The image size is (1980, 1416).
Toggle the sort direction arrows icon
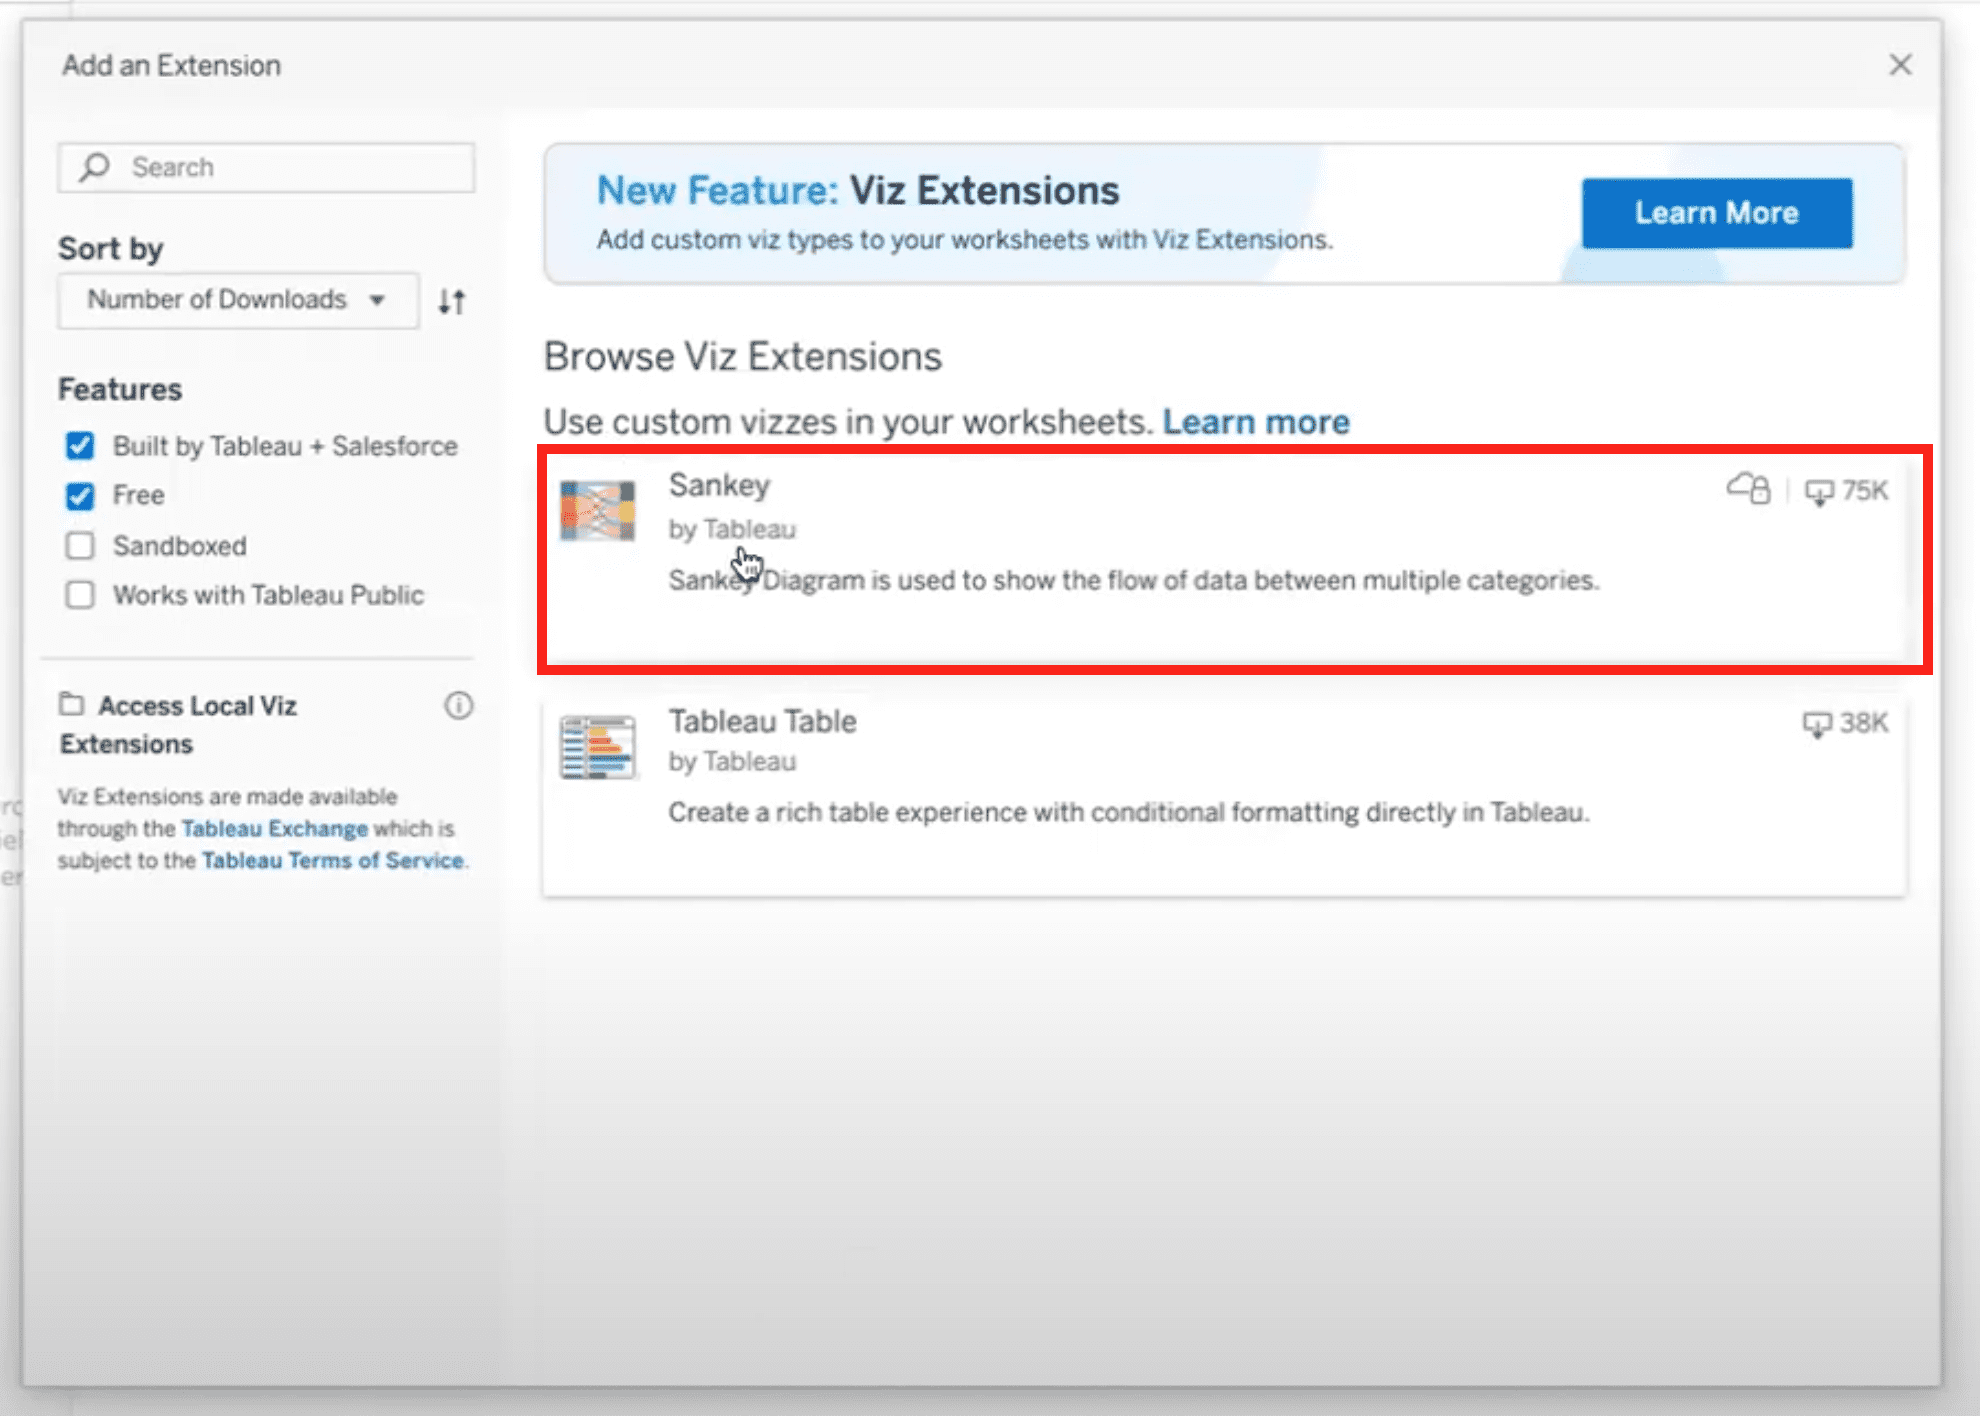coord(451,300)
